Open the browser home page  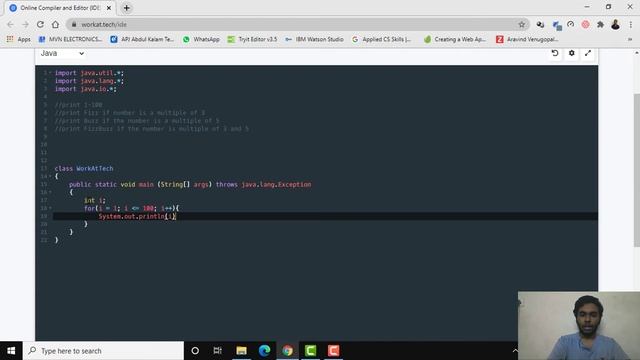pyautogui.click(x=56, y=24)
